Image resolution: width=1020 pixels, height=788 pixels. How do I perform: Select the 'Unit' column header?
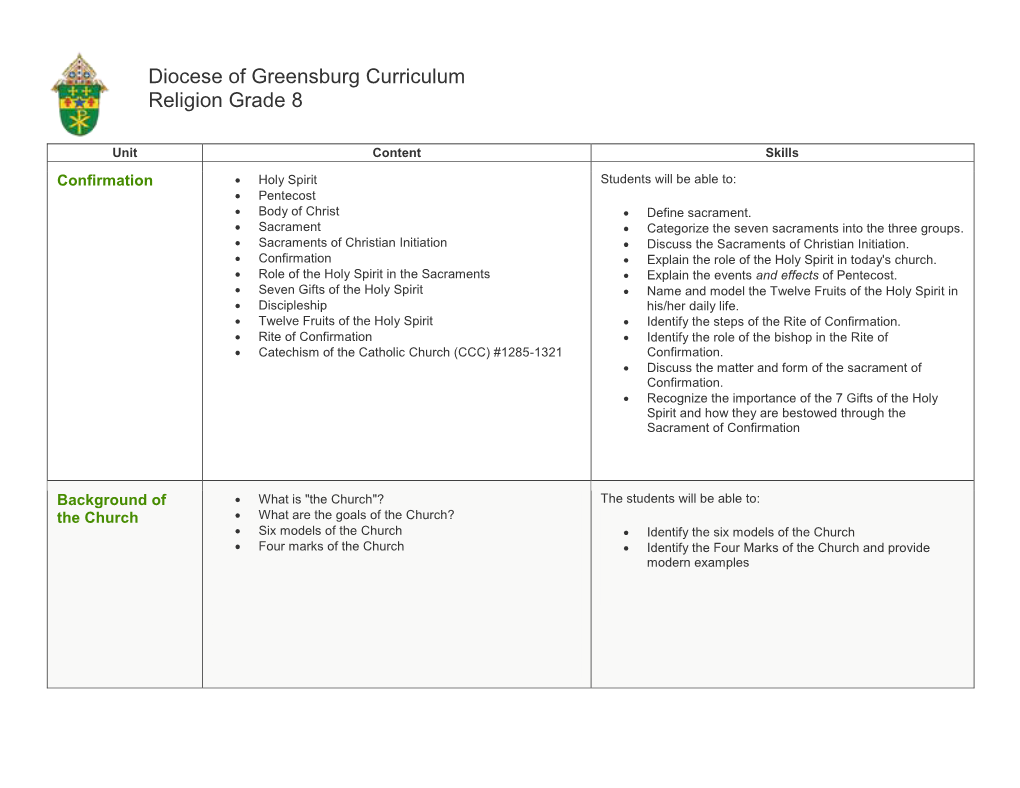125,153
